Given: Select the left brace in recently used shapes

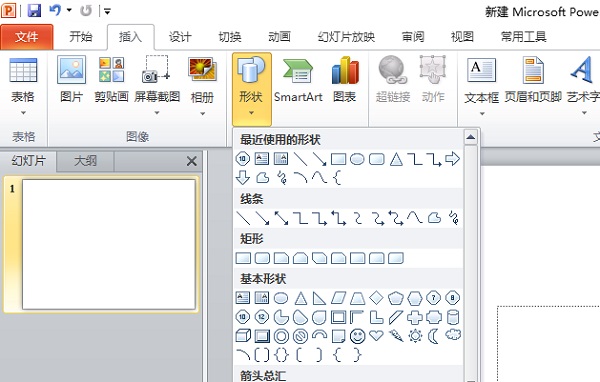Looking at the screenshot, I should point(337,178).
